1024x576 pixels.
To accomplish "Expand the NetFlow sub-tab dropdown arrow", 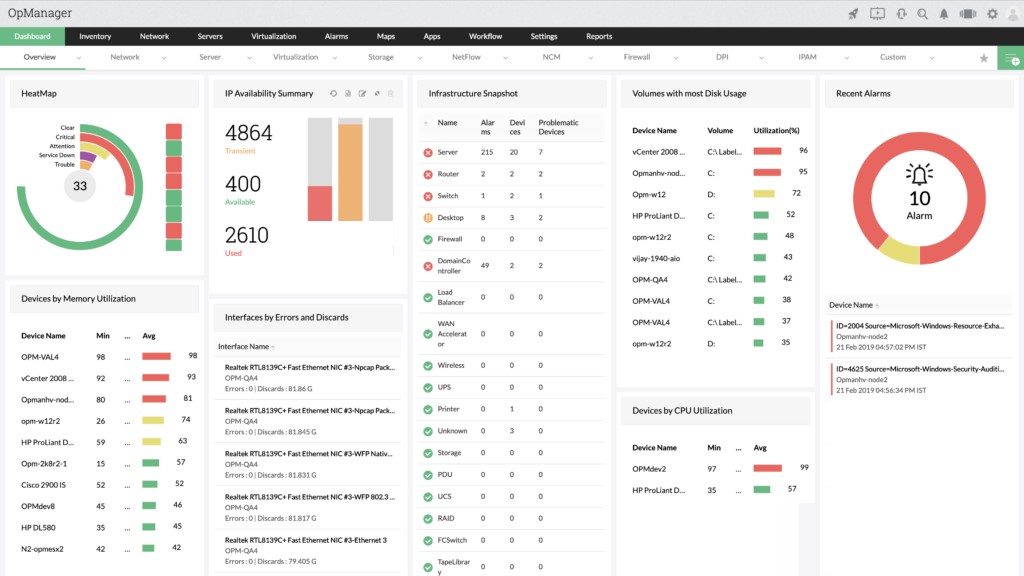I will tap(505, 58).
